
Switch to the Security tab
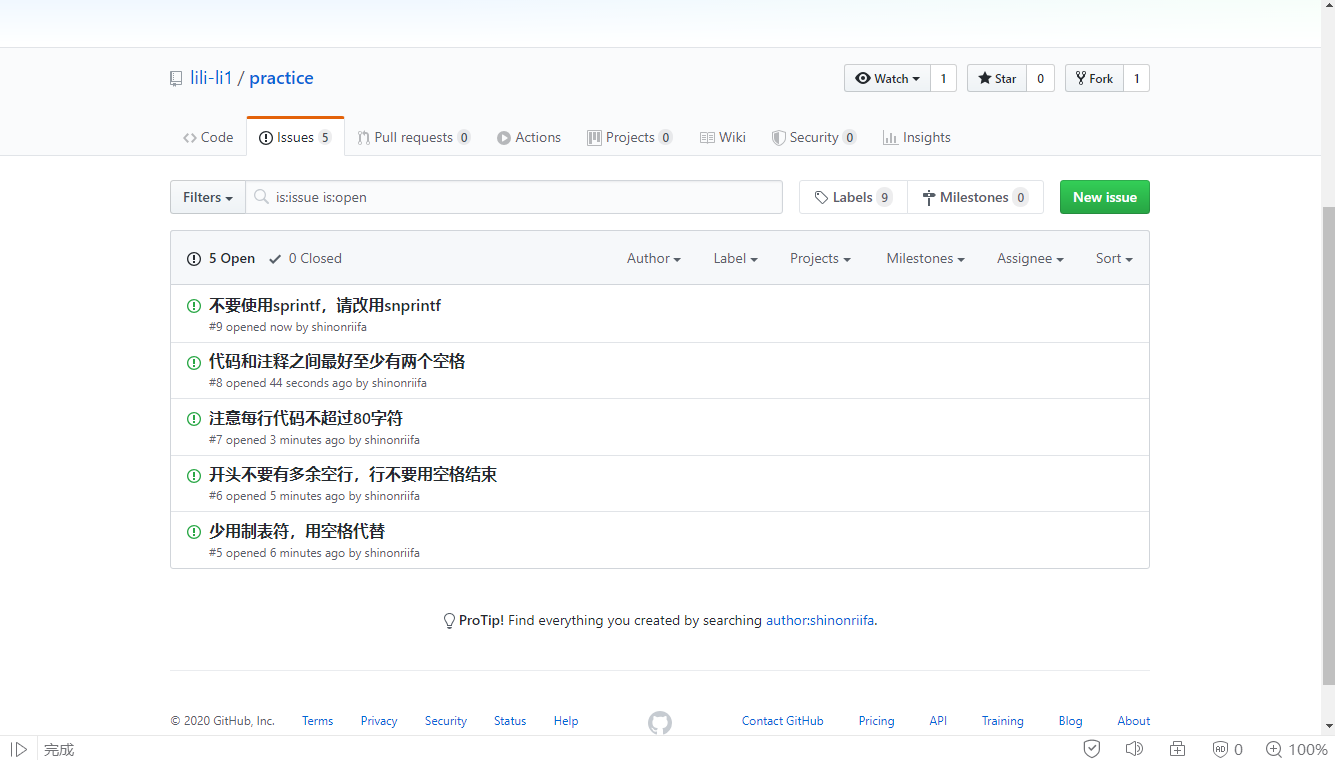(814, 138)
